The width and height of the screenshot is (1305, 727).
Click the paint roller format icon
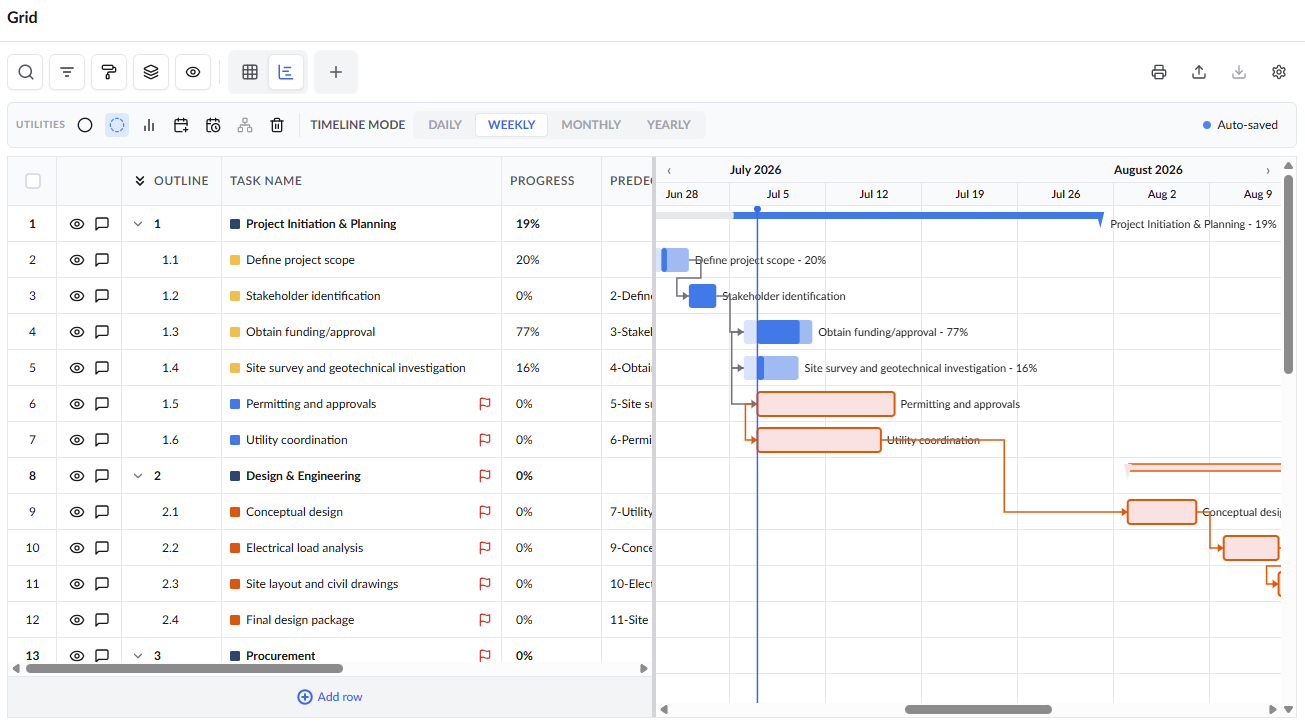(x=109, y=72)
